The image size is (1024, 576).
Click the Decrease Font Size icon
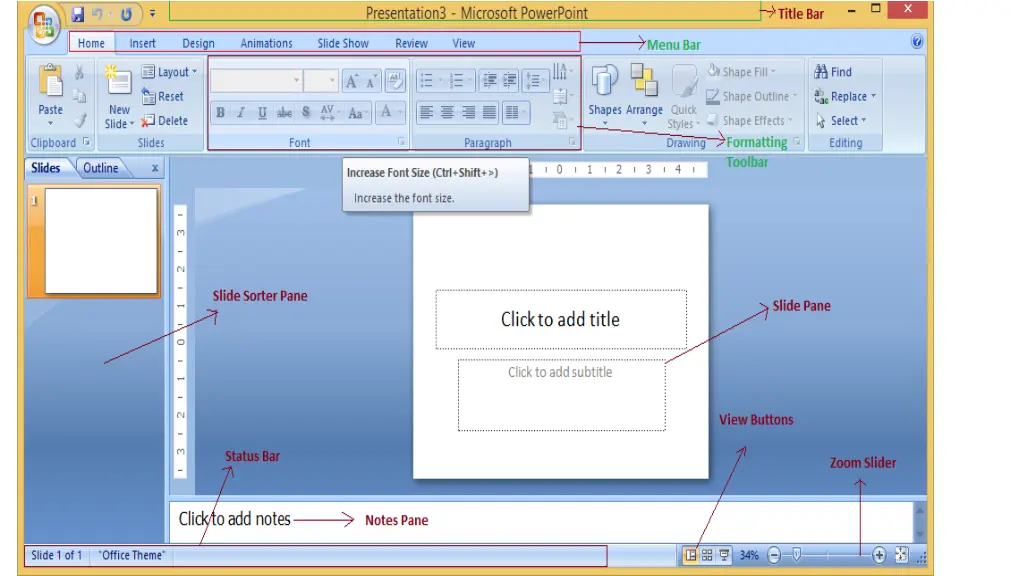click(x=372, y=81)
